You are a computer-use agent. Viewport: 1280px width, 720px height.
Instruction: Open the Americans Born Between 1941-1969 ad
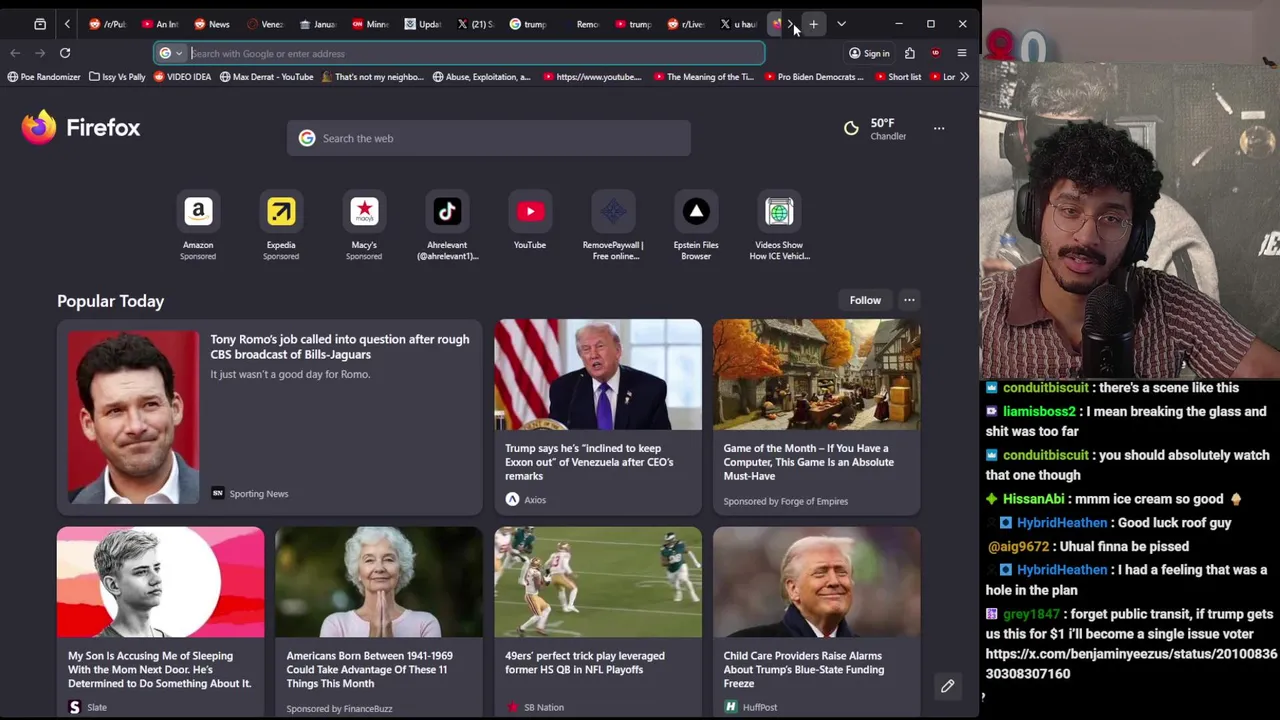(379, 621)
